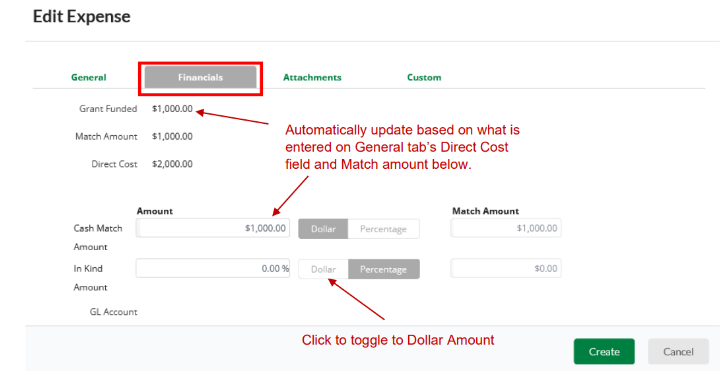Screen dimensions: 725x377
Task: Toggle In Kind to Dollar
Action: pos(323,269)
